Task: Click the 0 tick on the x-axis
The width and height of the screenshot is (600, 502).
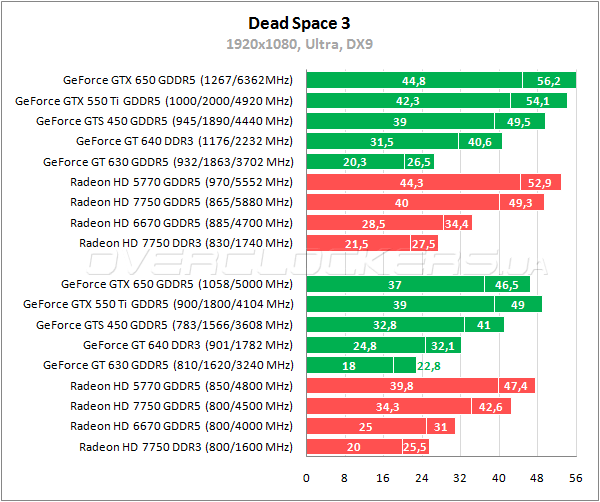Action: pyautogui.click(x=306, y=477)
